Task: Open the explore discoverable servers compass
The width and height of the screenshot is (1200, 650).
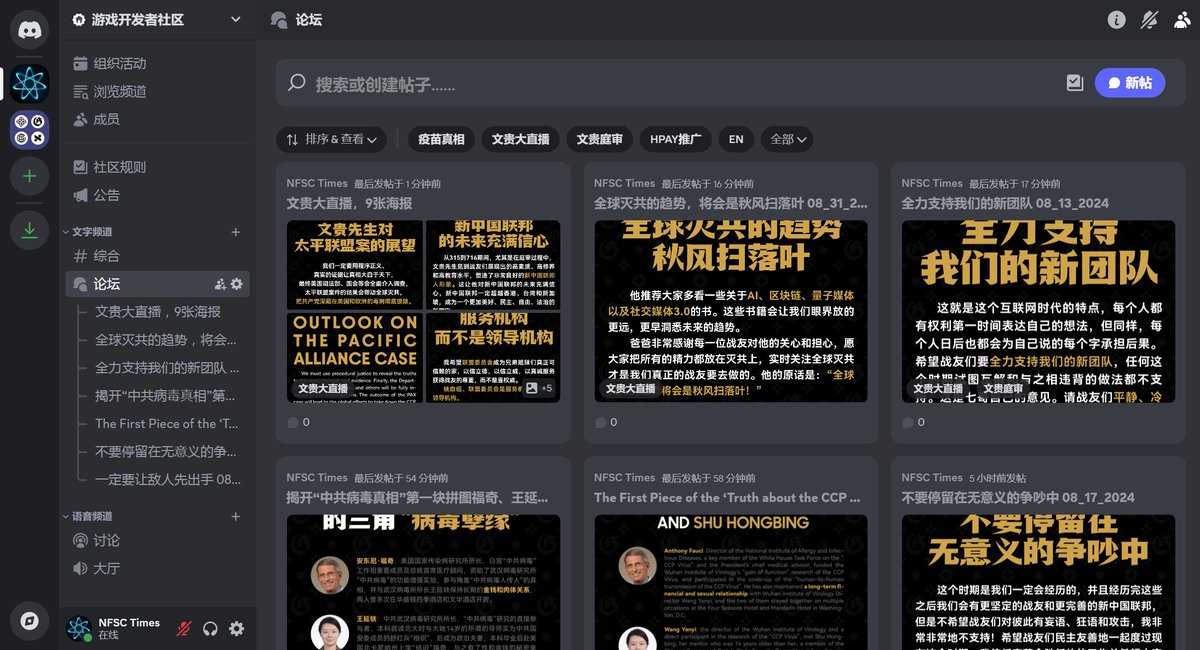Action: [x=30, y=621]
